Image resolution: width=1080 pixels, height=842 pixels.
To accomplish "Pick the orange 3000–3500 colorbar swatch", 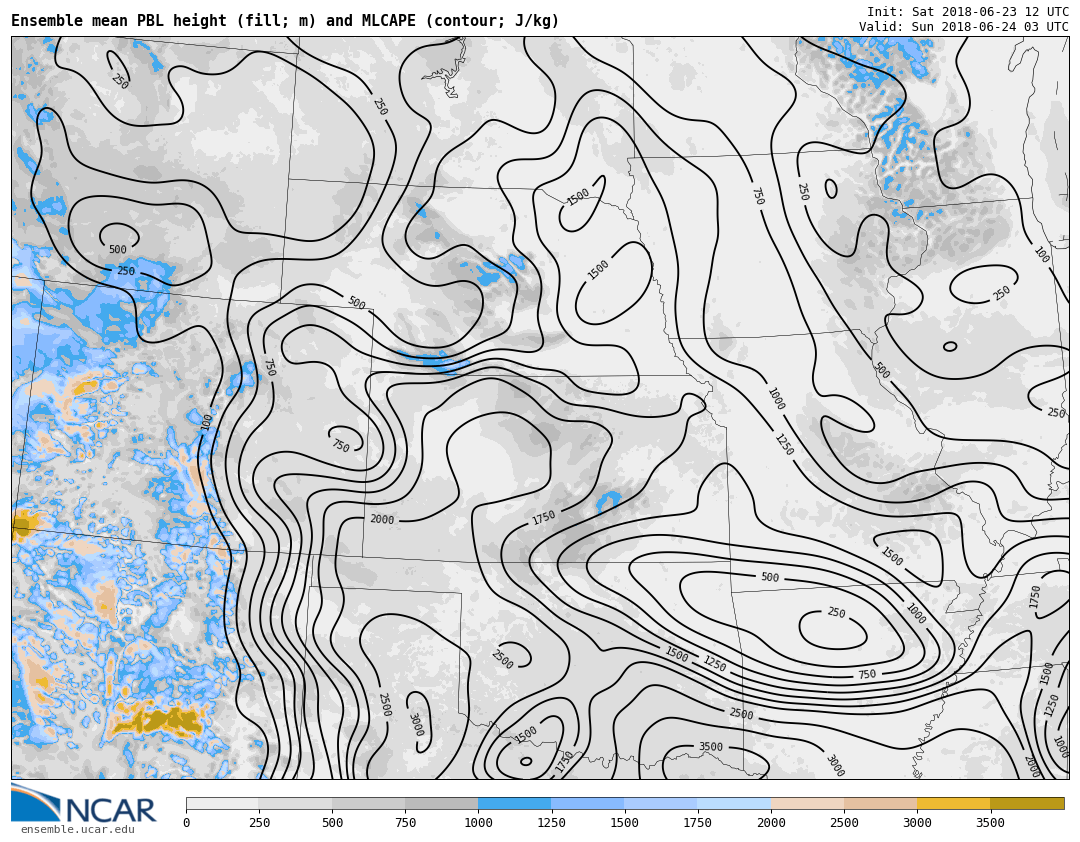I will pos(953,803).
